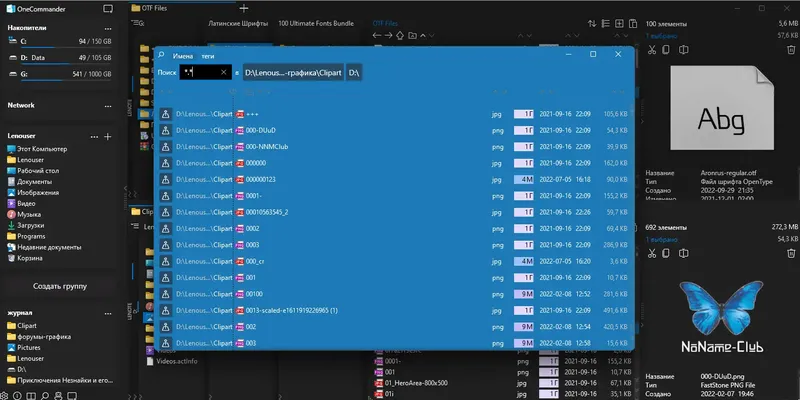Viewport: 800px width, 400px height.
Task: Open Музыка in favorites
Action: coord(24,215)
